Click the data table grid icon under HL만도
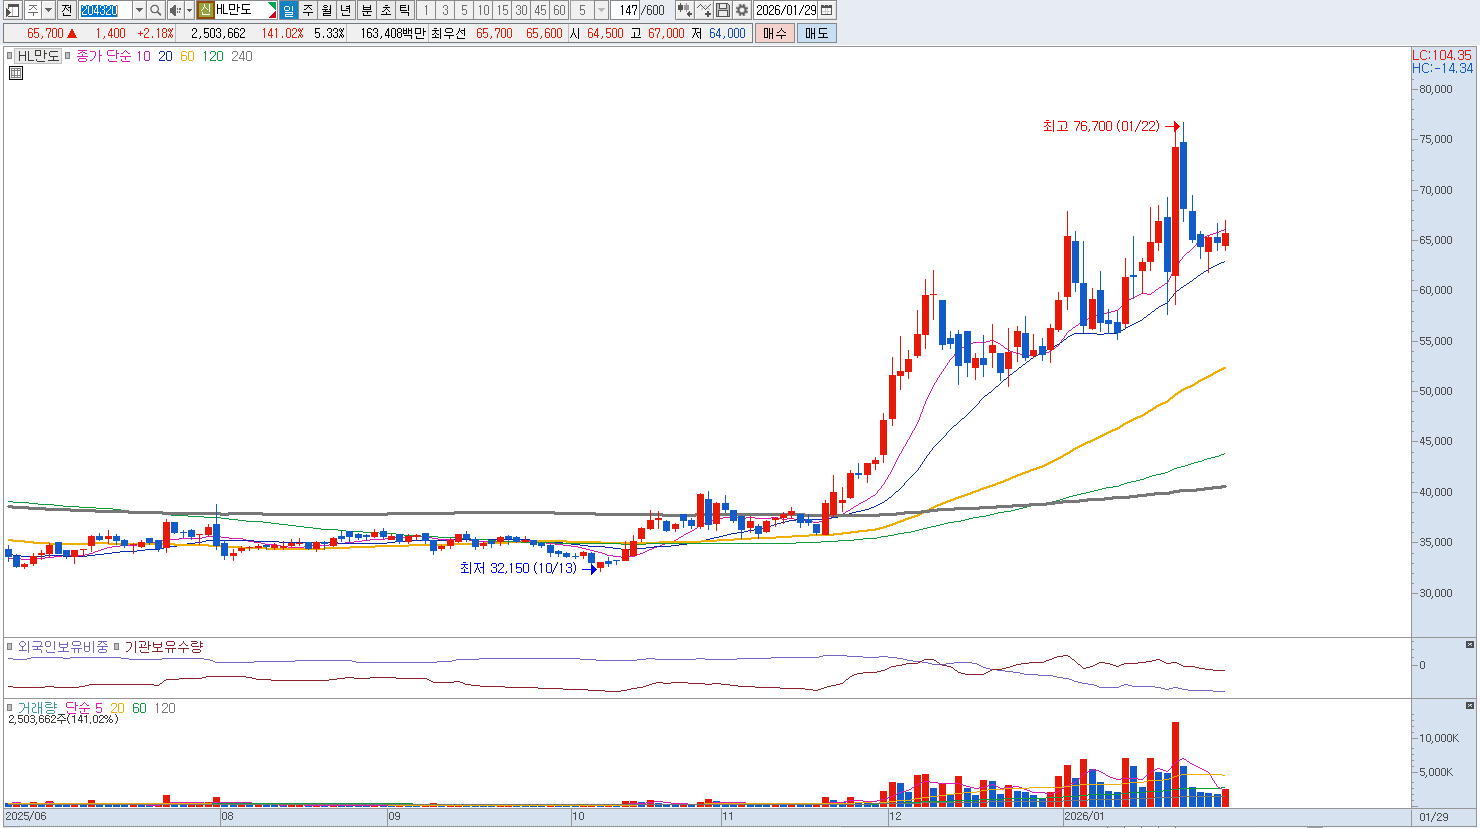This screenshot has height=828, width=1480. [x=16, y=73]
